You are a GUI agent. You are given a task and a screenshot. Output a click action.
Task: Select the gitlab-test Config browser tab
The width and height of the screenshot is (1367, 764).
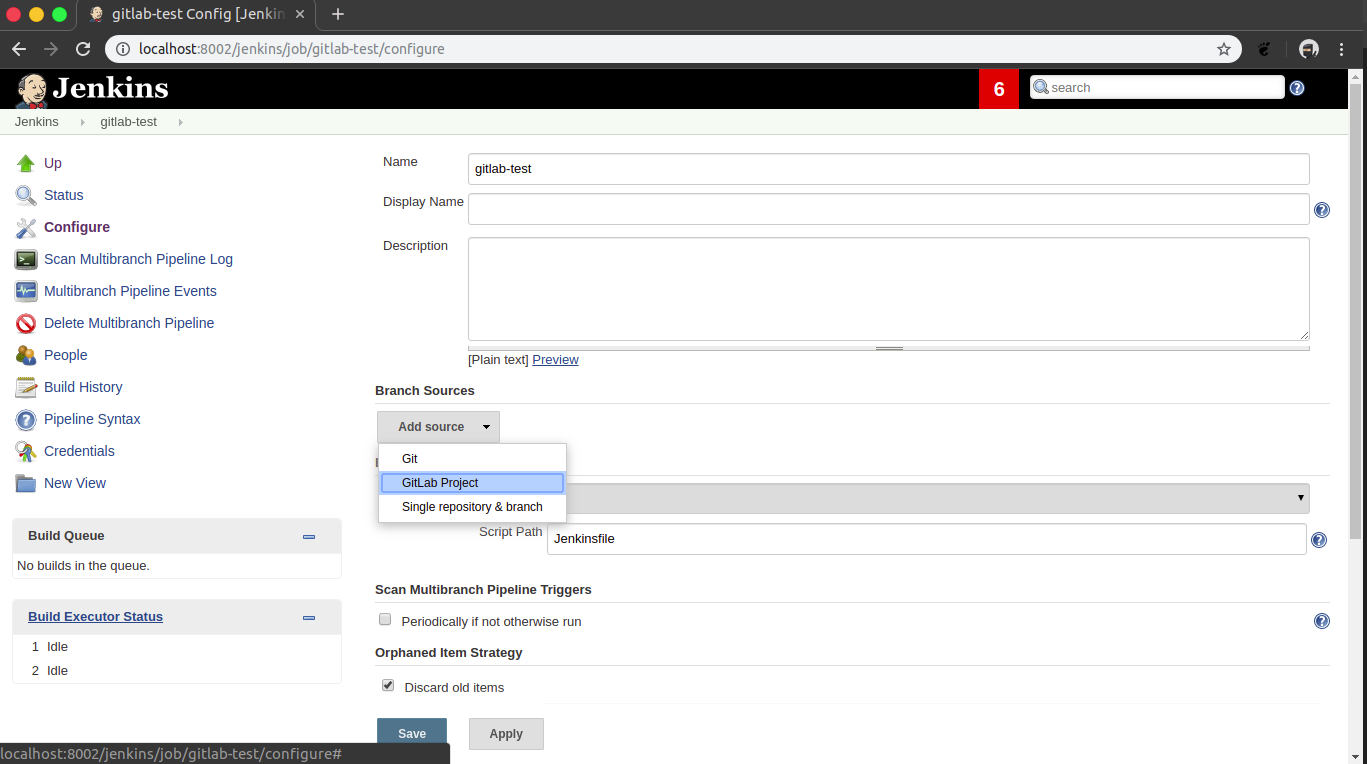[x=197, y=14]
